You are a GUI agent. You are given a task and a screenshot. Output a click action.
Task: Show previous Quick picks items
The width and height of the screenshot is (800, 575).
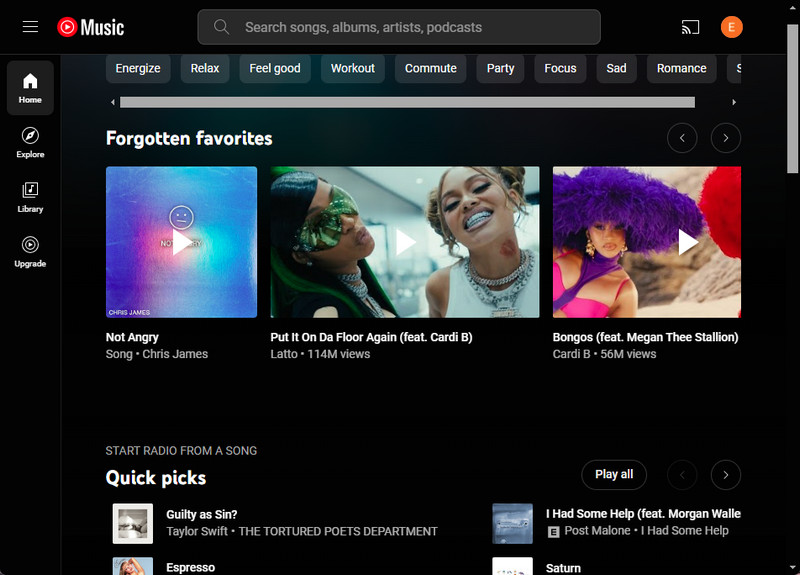pyautogui.click(x=682, y=475)
